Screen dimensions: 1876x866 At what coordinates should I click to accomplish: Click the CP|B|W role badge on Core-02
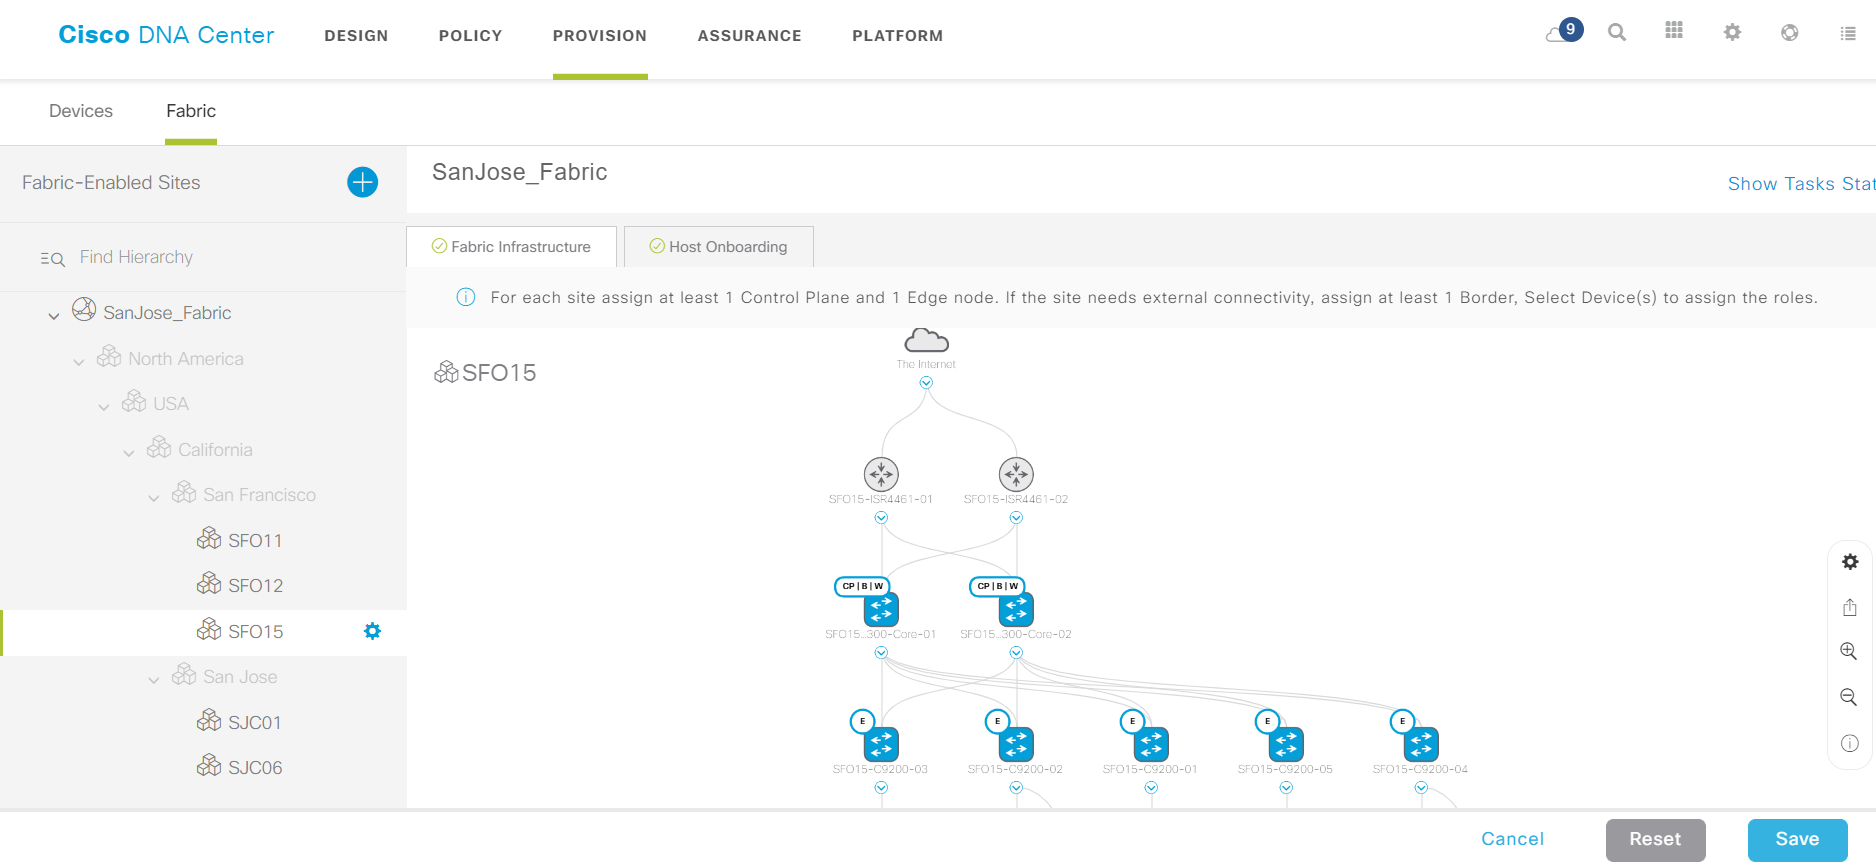(997, 586)
